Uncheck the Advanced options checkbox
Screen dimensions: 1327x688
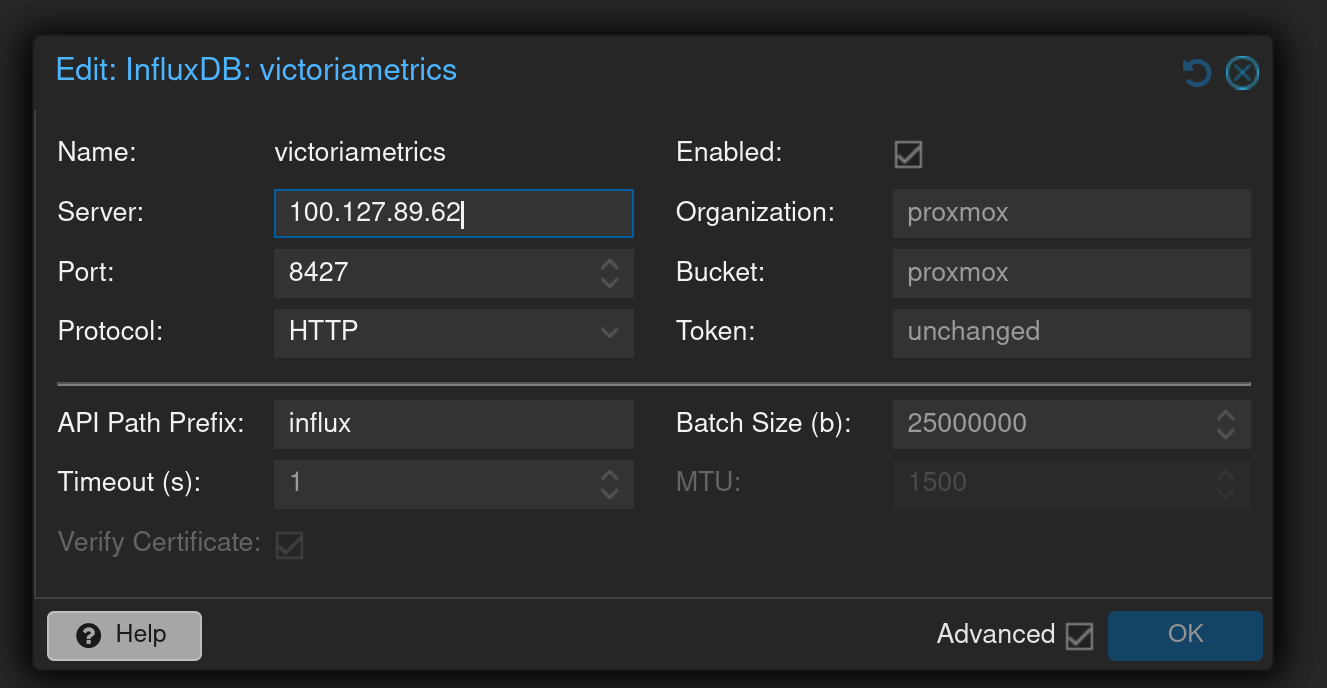click(1079, 636)
